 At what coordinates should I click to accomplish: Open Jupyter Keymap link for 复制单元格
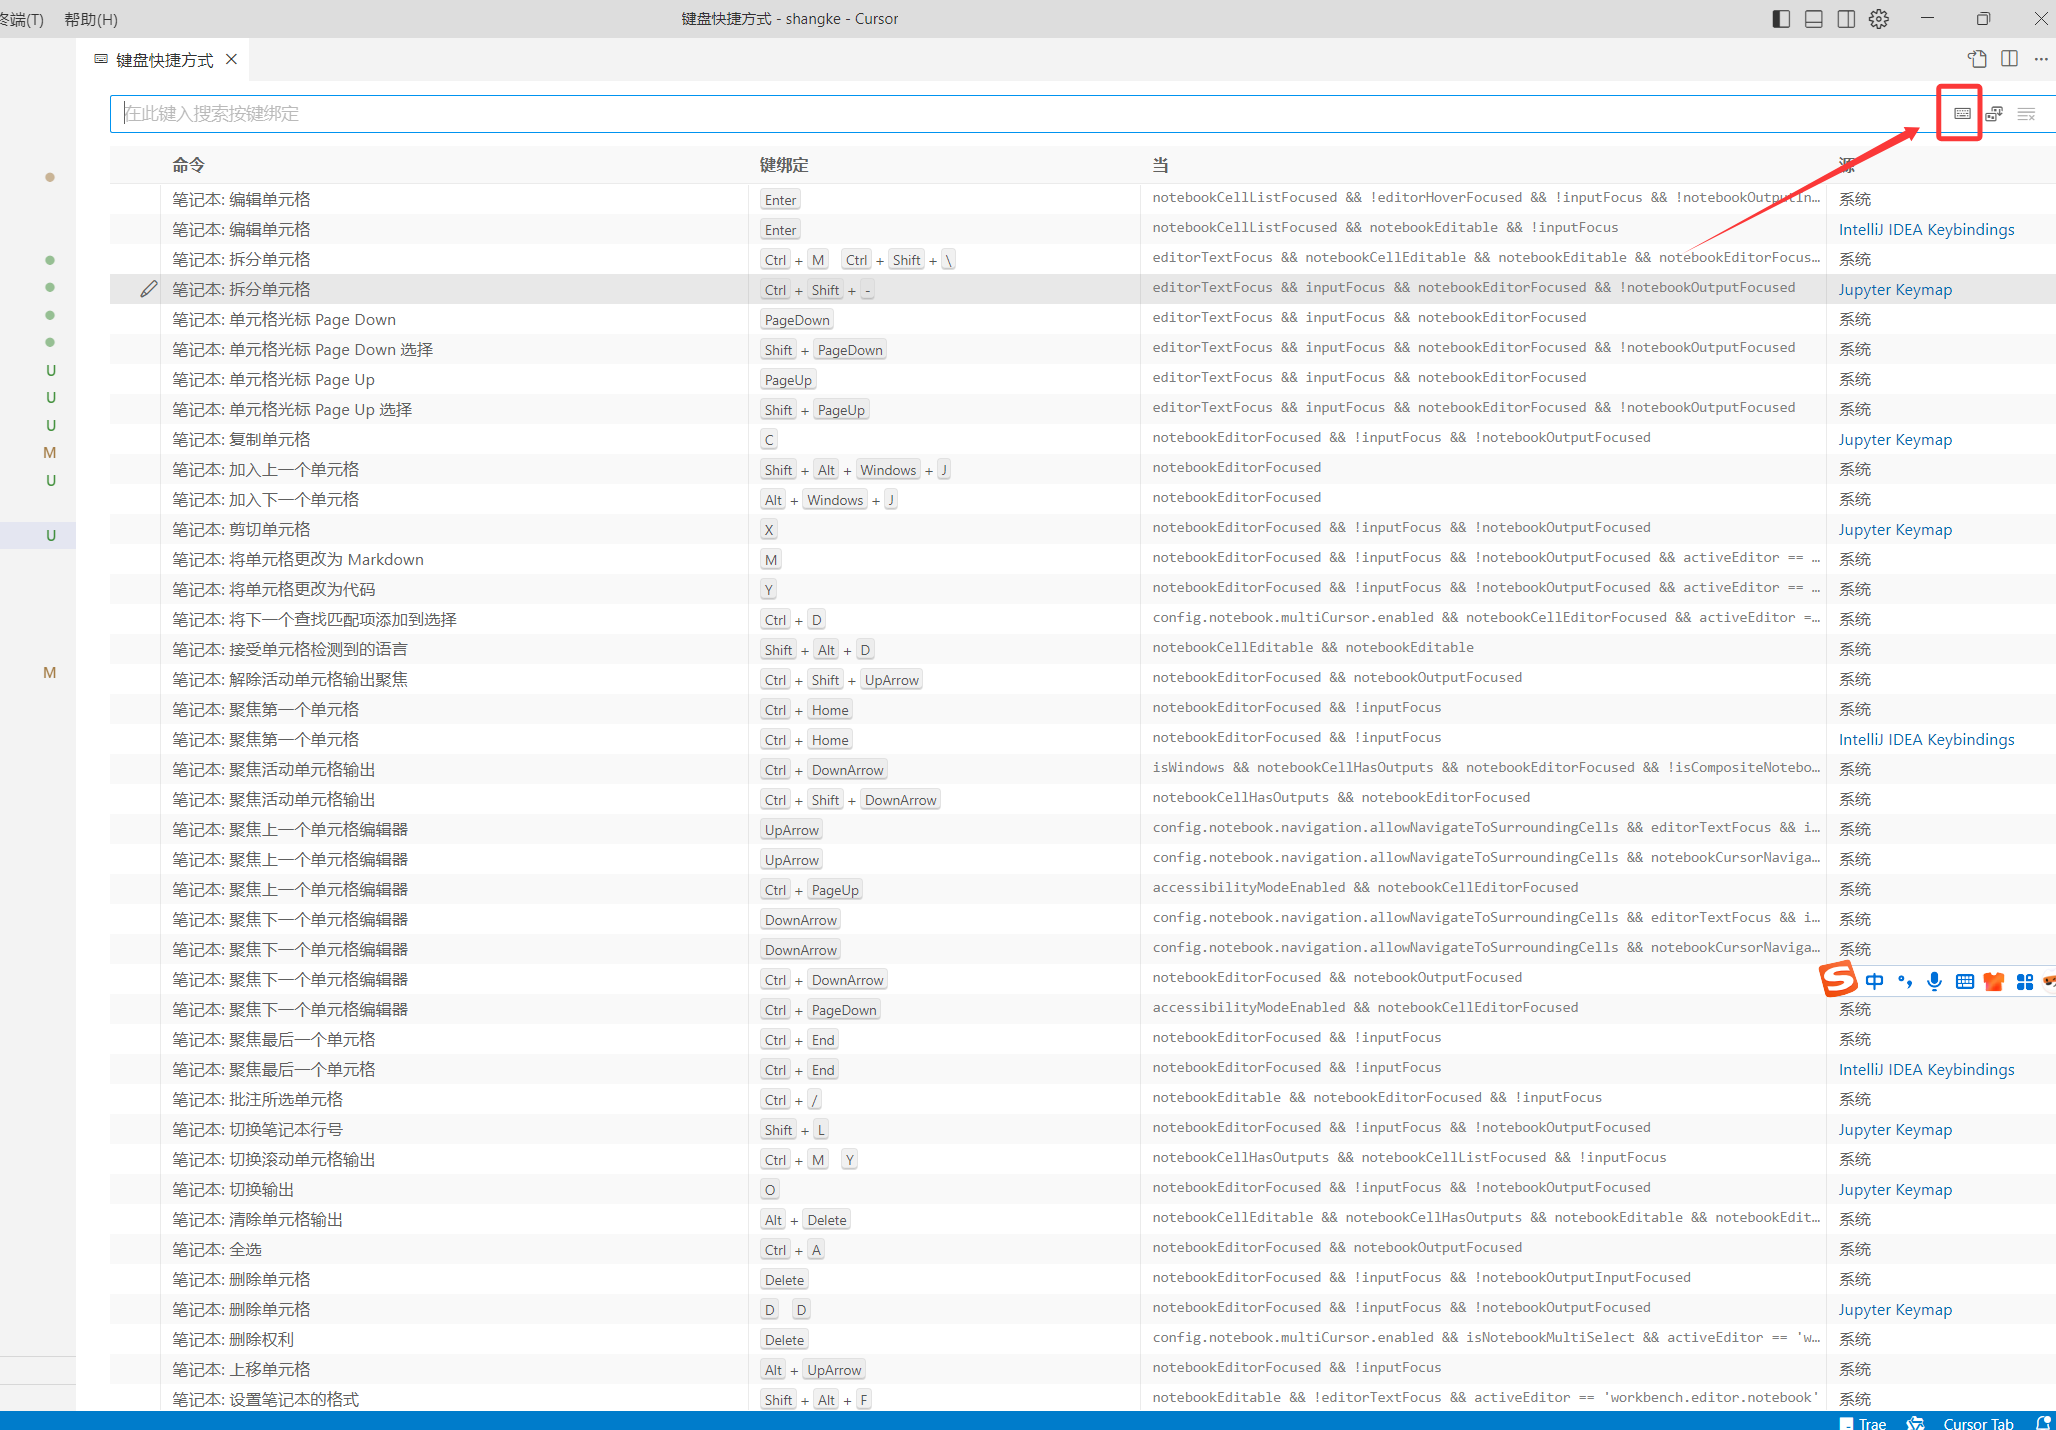point(1895,439)
